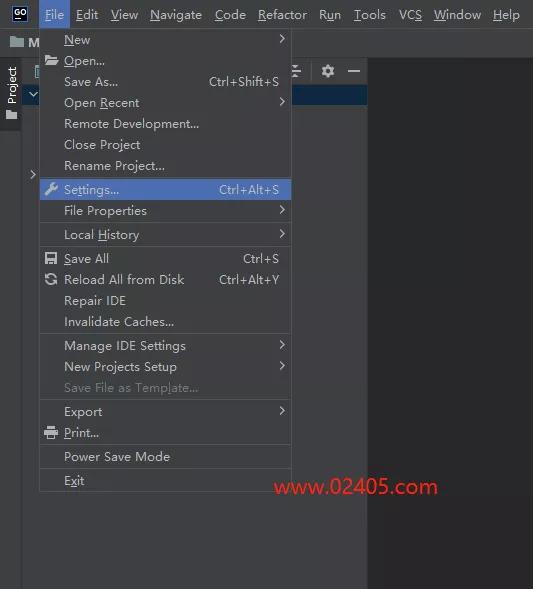This screenshot has height=589, width=533.
Task: Click the GoLand logo icon
Action: [20, 14]
